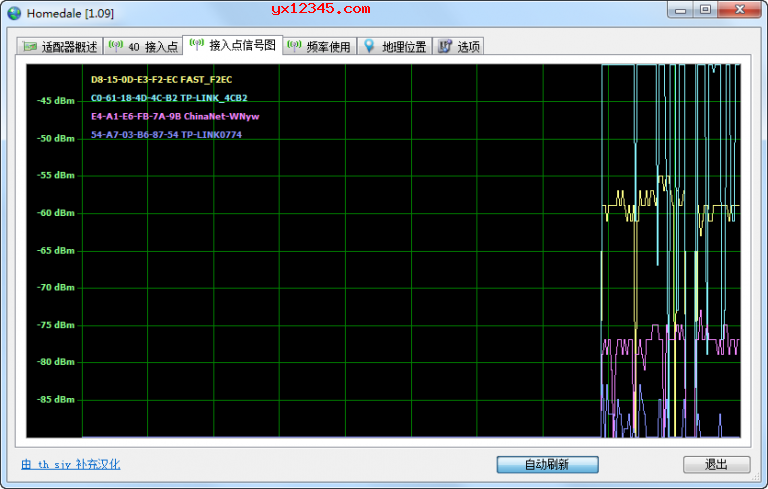Click the 退出 button
The width and height of the screenshot is (768, 489).
point(717,465)
